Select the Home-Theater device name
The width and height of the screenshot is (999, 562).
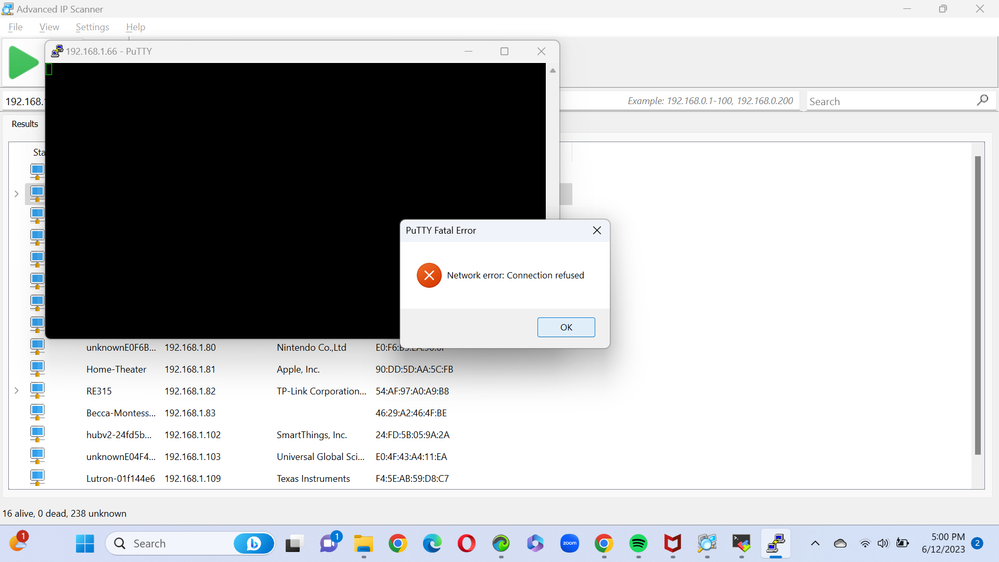116,369
